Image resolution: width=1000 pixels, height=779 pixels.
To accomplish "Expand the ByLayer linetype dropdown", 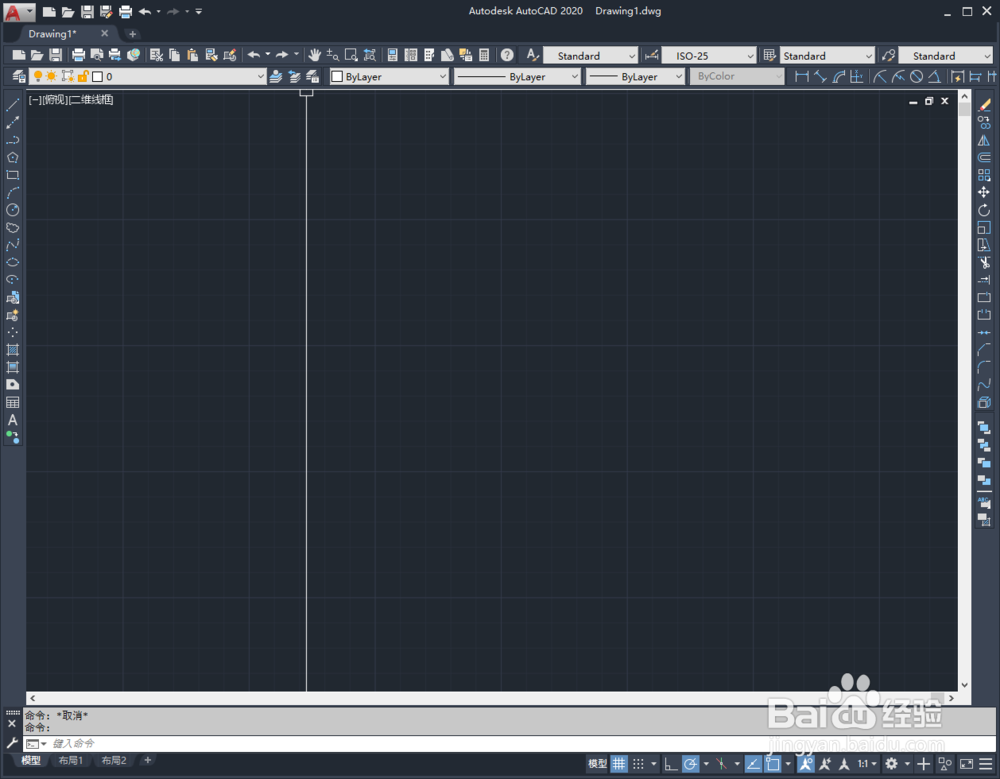I will pyautogui.click(x=575, y=76).
